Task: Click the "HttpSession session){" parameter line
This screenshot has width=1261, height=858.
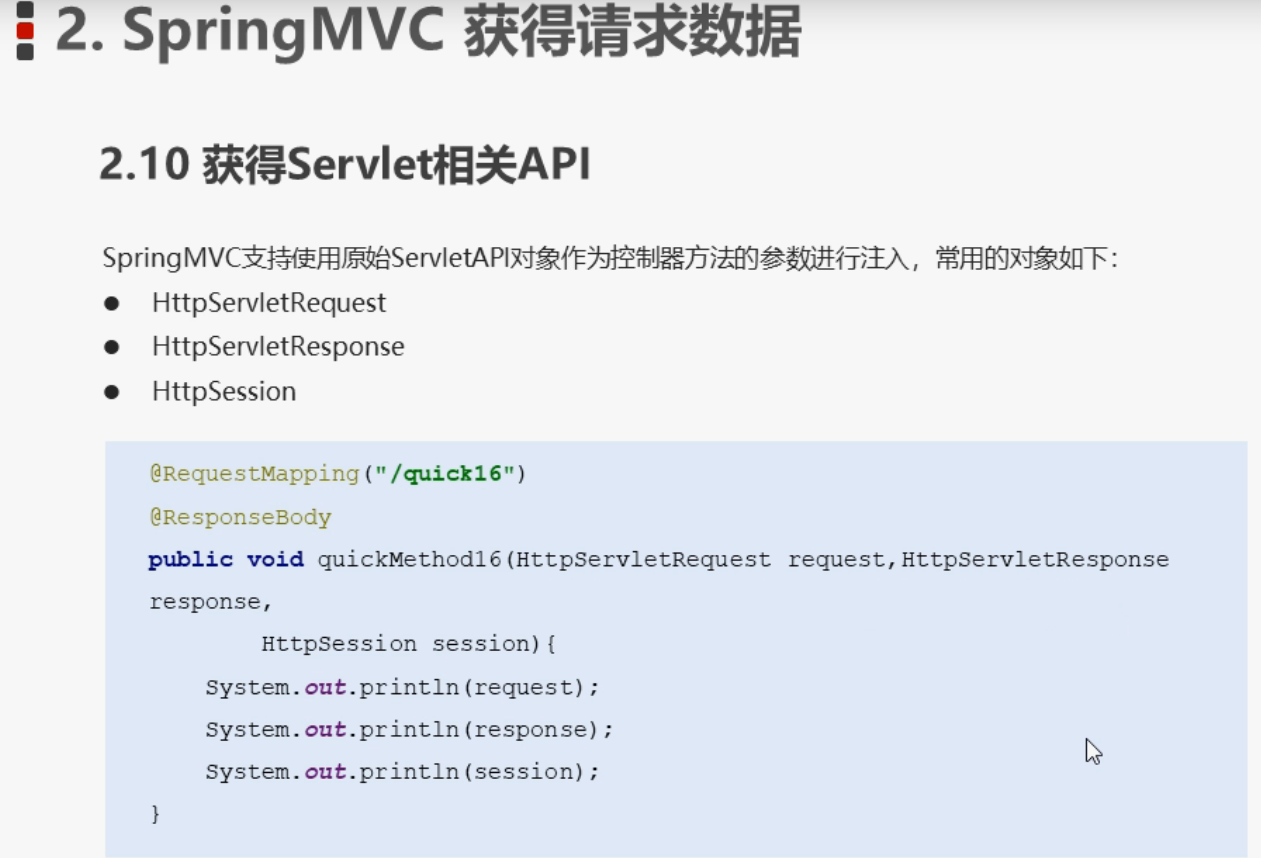Action: pos(408,644)
